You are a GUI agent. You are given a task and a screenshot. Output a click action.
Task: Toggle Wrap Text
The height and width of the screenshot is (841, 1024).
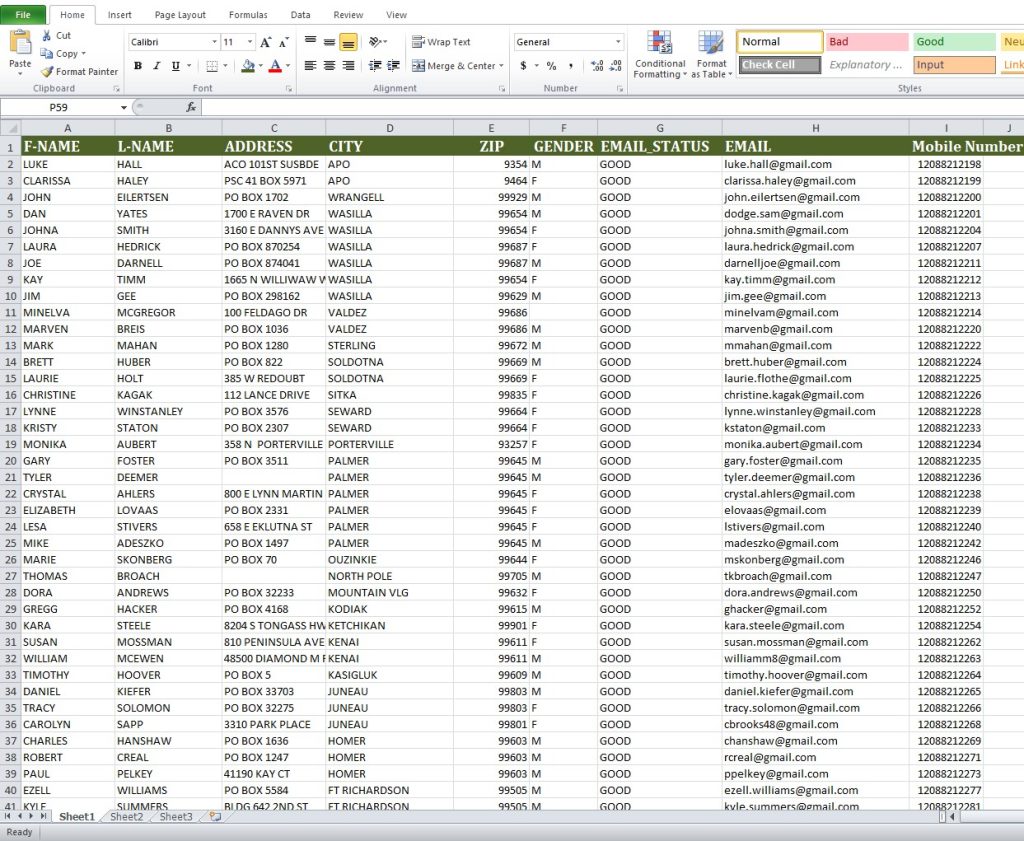(x=441, y=42)
